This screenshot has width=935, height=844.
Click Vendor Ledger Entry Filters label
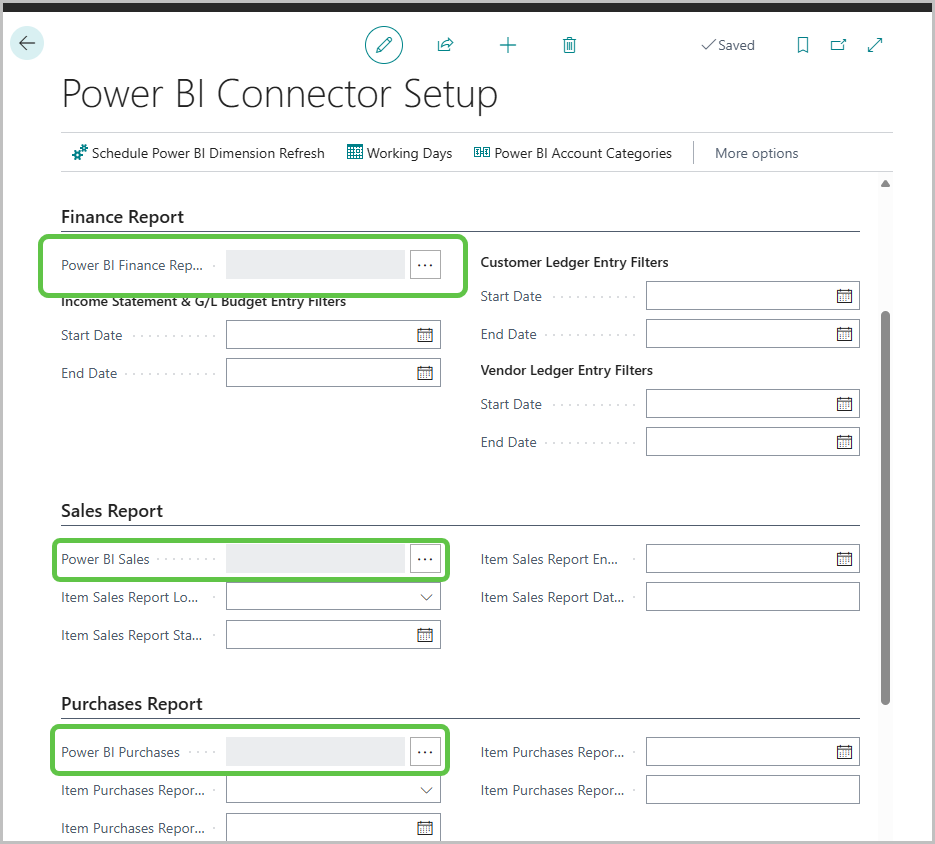click(566, 370)
